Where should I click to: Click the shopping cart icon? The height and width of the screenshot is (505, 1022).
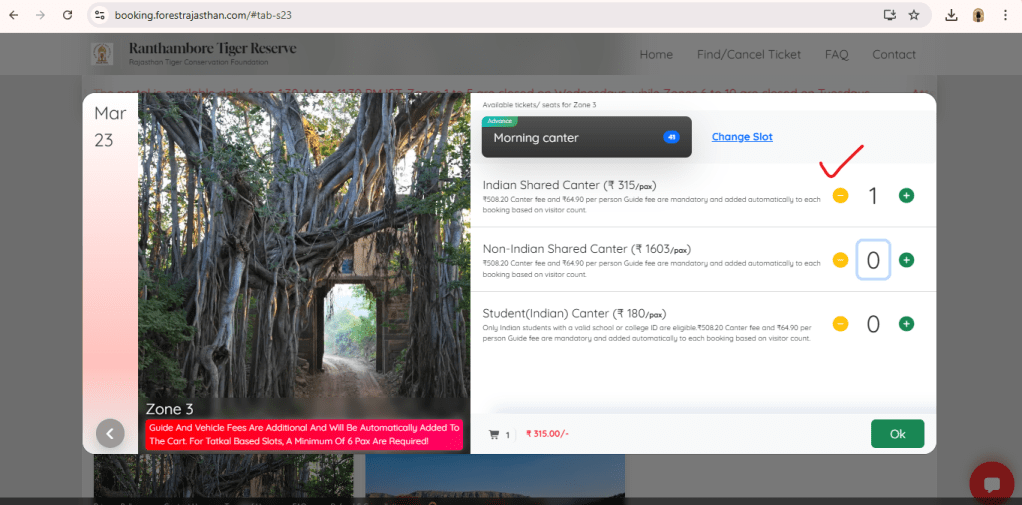click(493, 434)
